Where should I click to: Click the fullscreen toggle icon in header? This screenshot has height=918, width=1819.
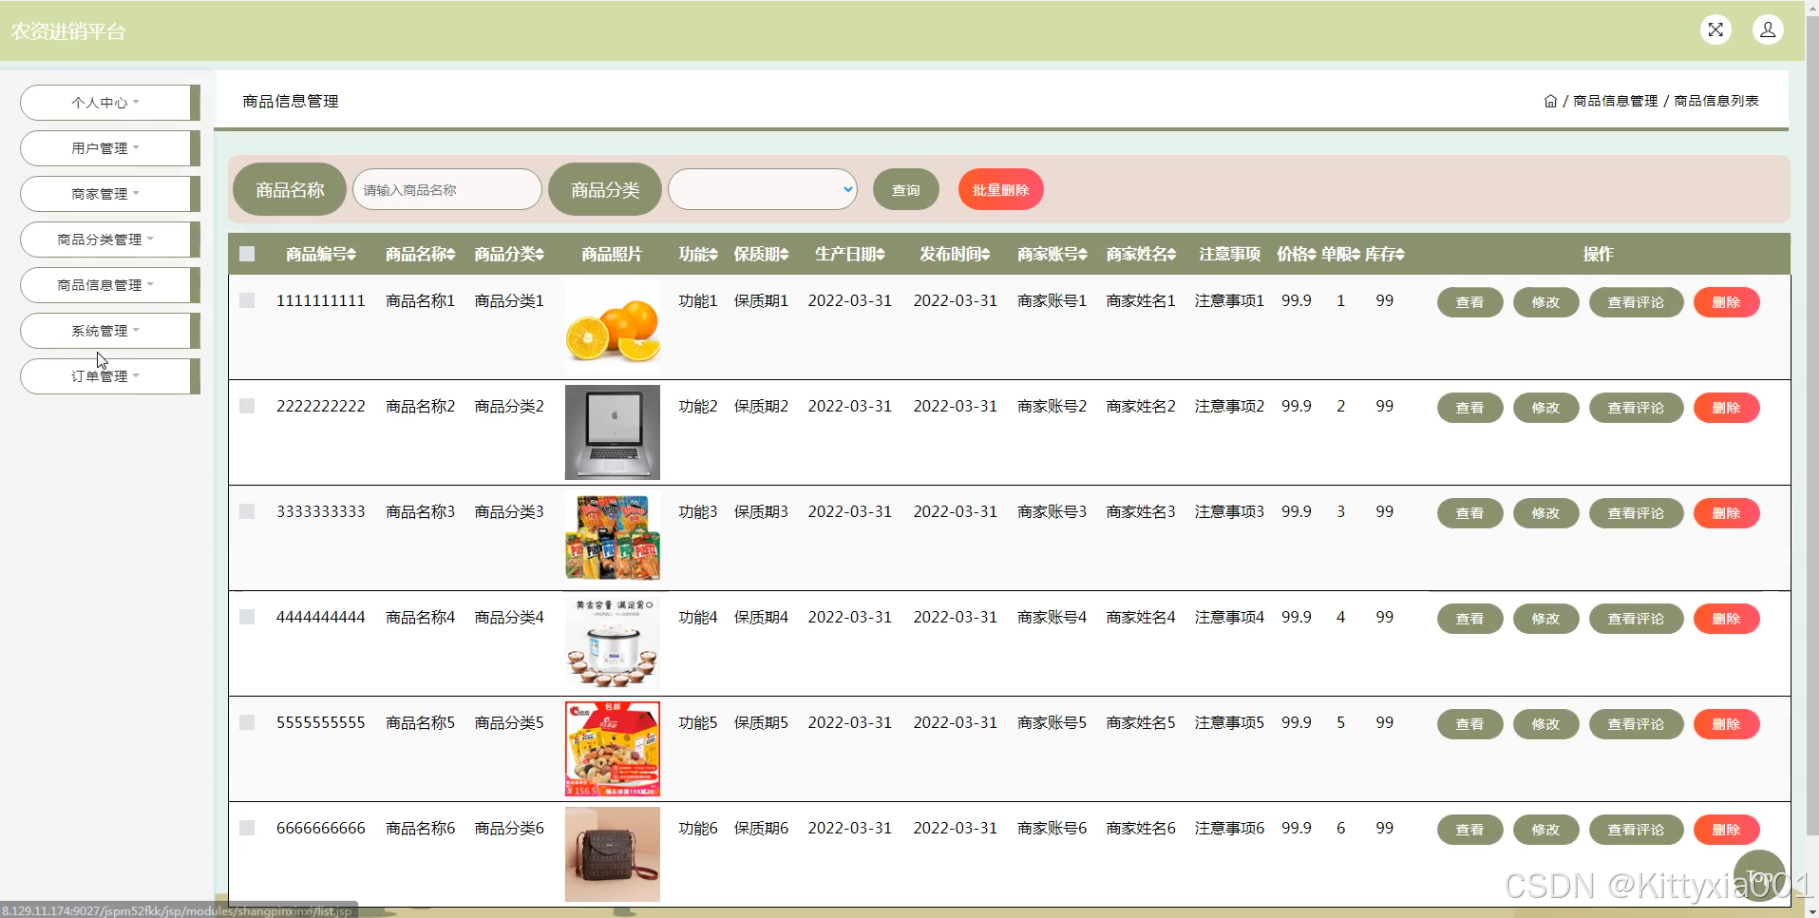1715,30
